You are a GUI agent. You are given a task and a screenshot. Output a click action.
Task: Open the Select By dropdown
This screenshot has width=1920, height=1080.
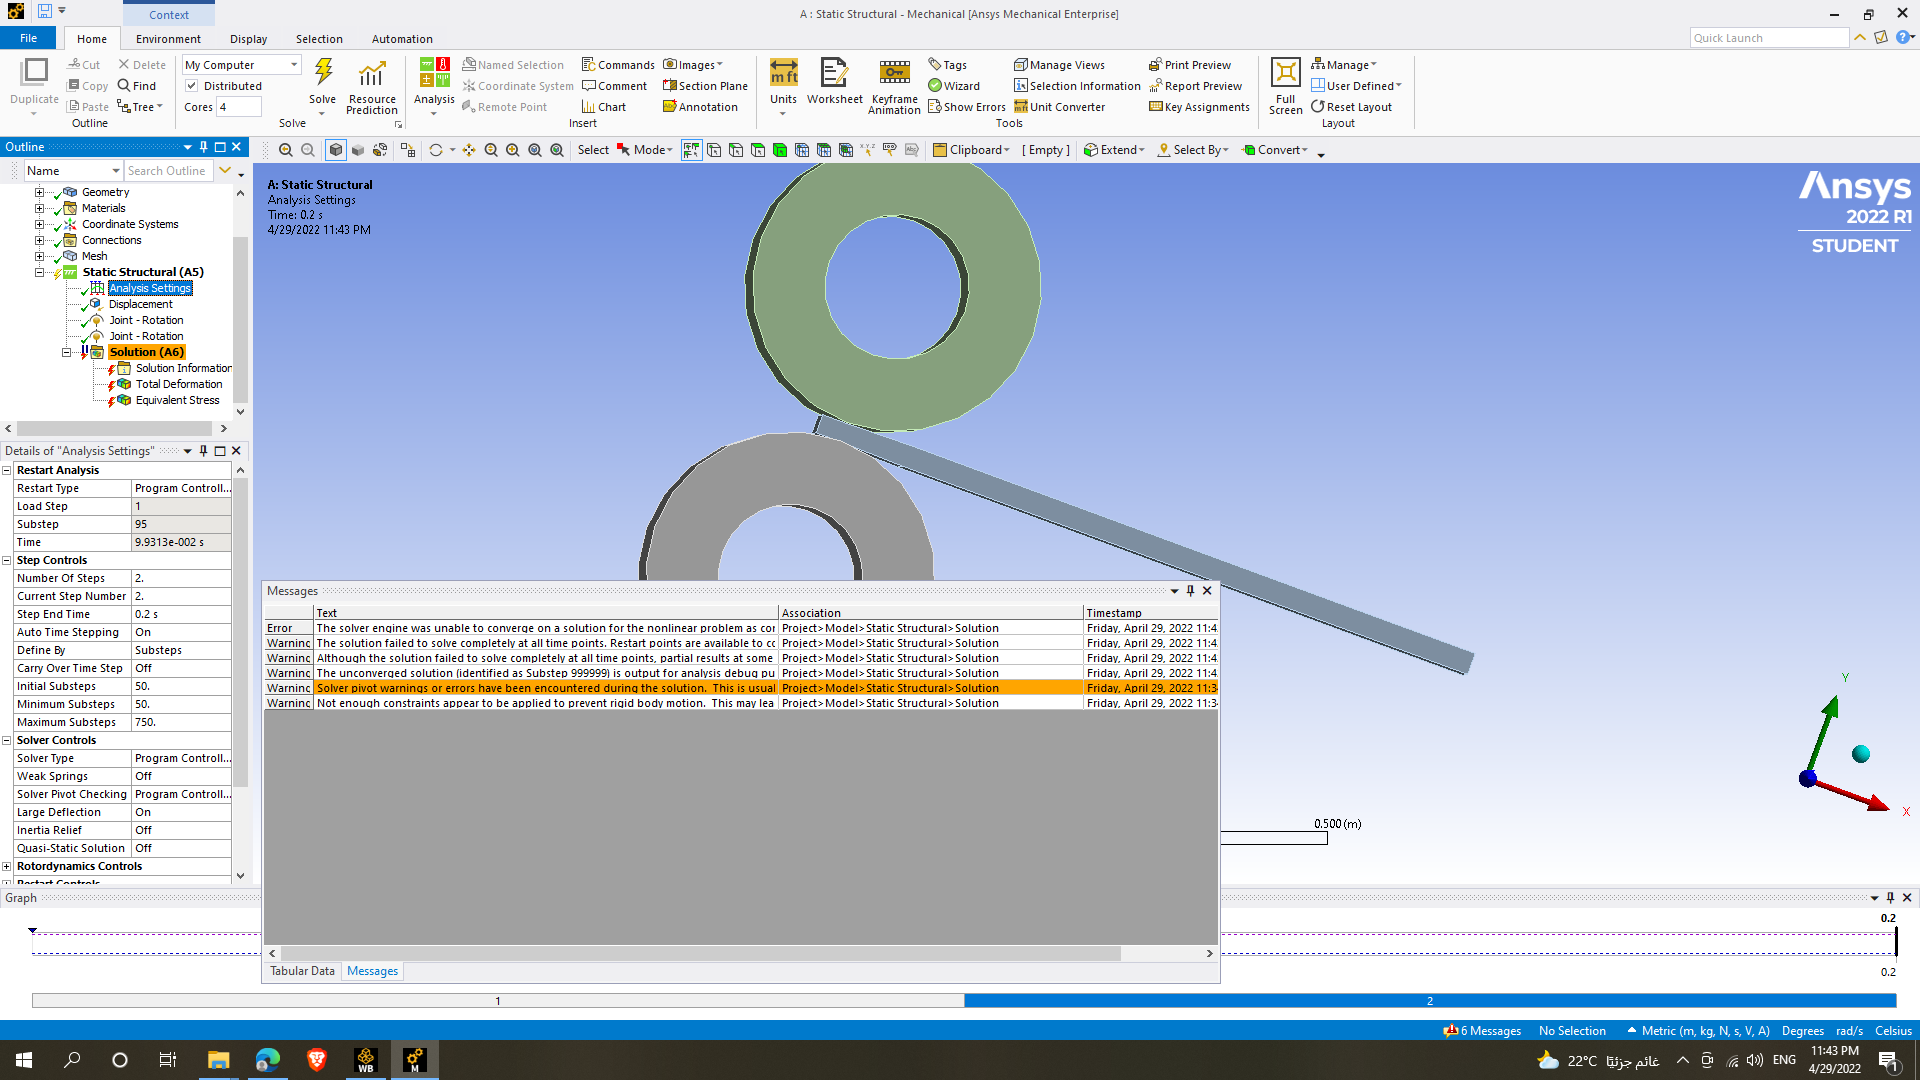point(1193,150)
